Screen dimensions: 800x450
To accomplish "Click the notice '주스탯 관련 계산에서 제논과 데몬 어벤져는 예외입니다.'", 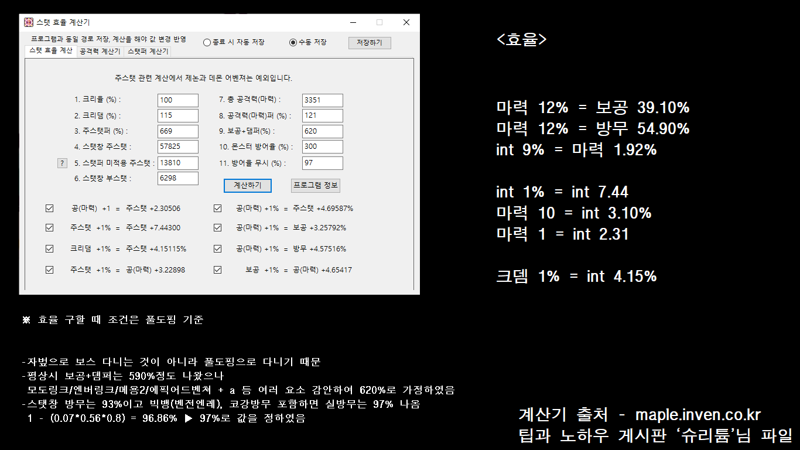I will (x=204, y=78).
